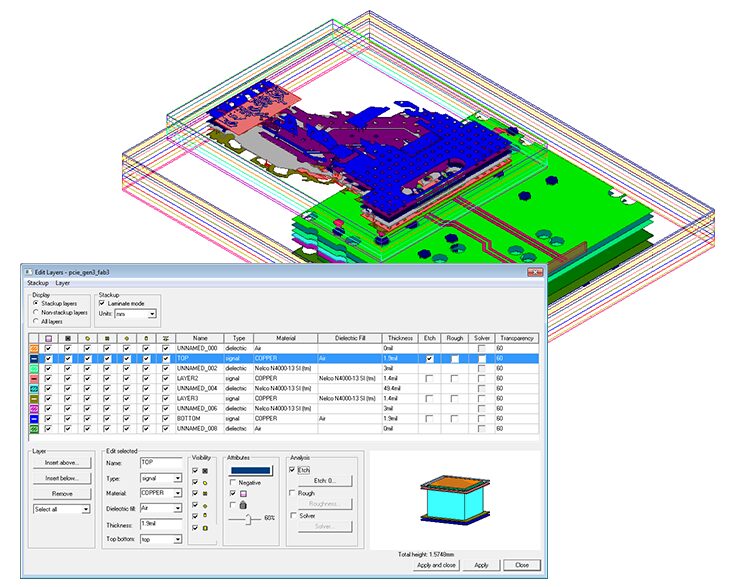The width and height of the screenshot is (729, 587).
Task: Click the blue layer color swatch in Attributes
Action: [251, 468]
